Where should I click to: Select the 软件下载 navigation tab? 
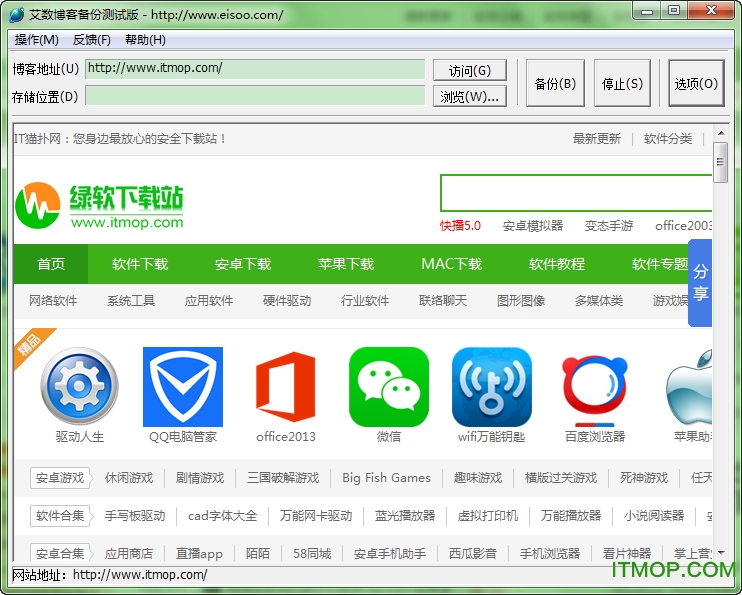pos(140,264)
